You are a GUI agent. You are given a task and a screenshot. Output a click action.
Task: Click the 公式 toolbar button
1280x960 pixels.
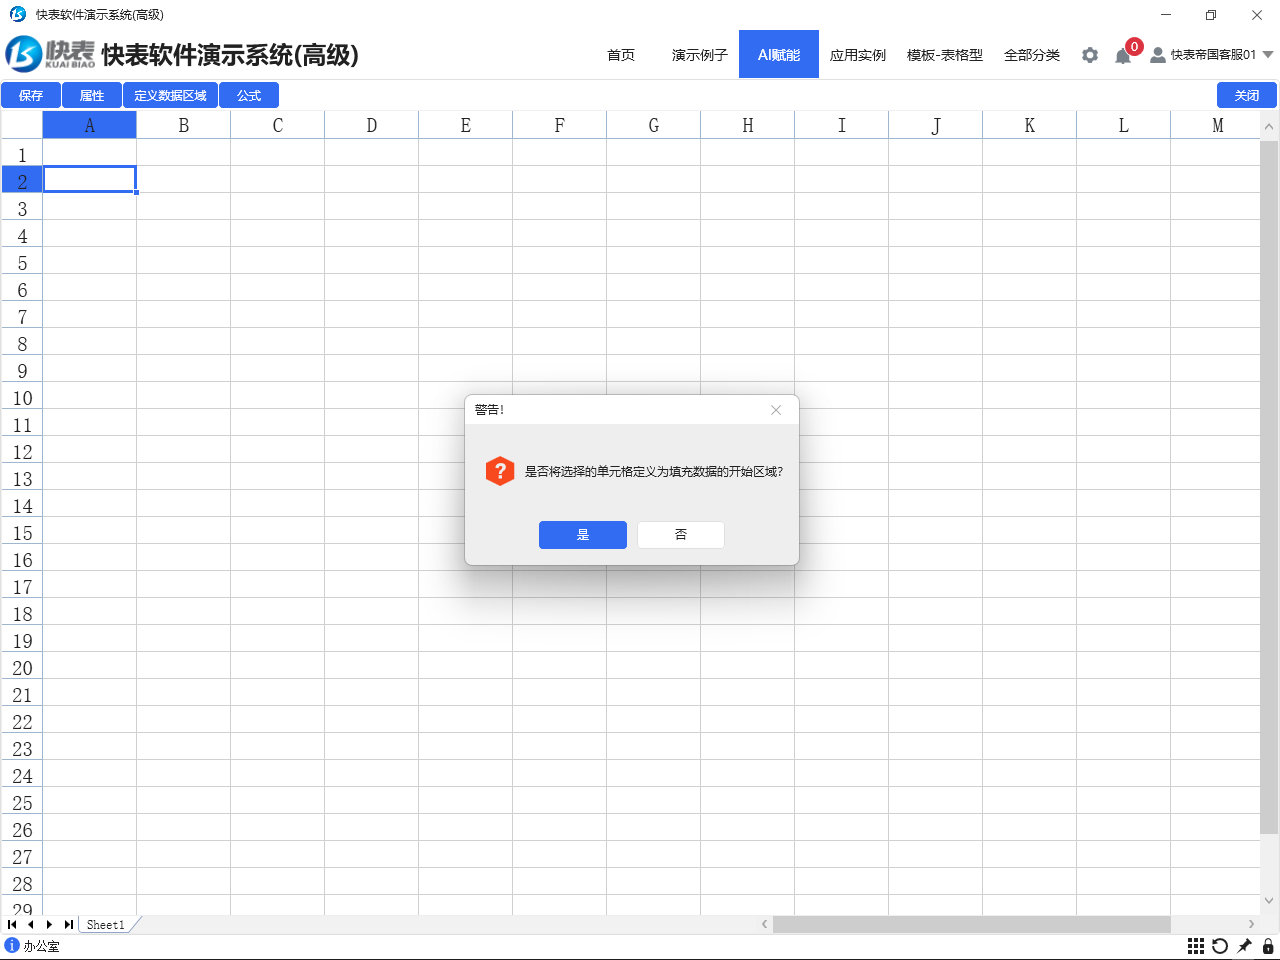(x=249, y=95)
